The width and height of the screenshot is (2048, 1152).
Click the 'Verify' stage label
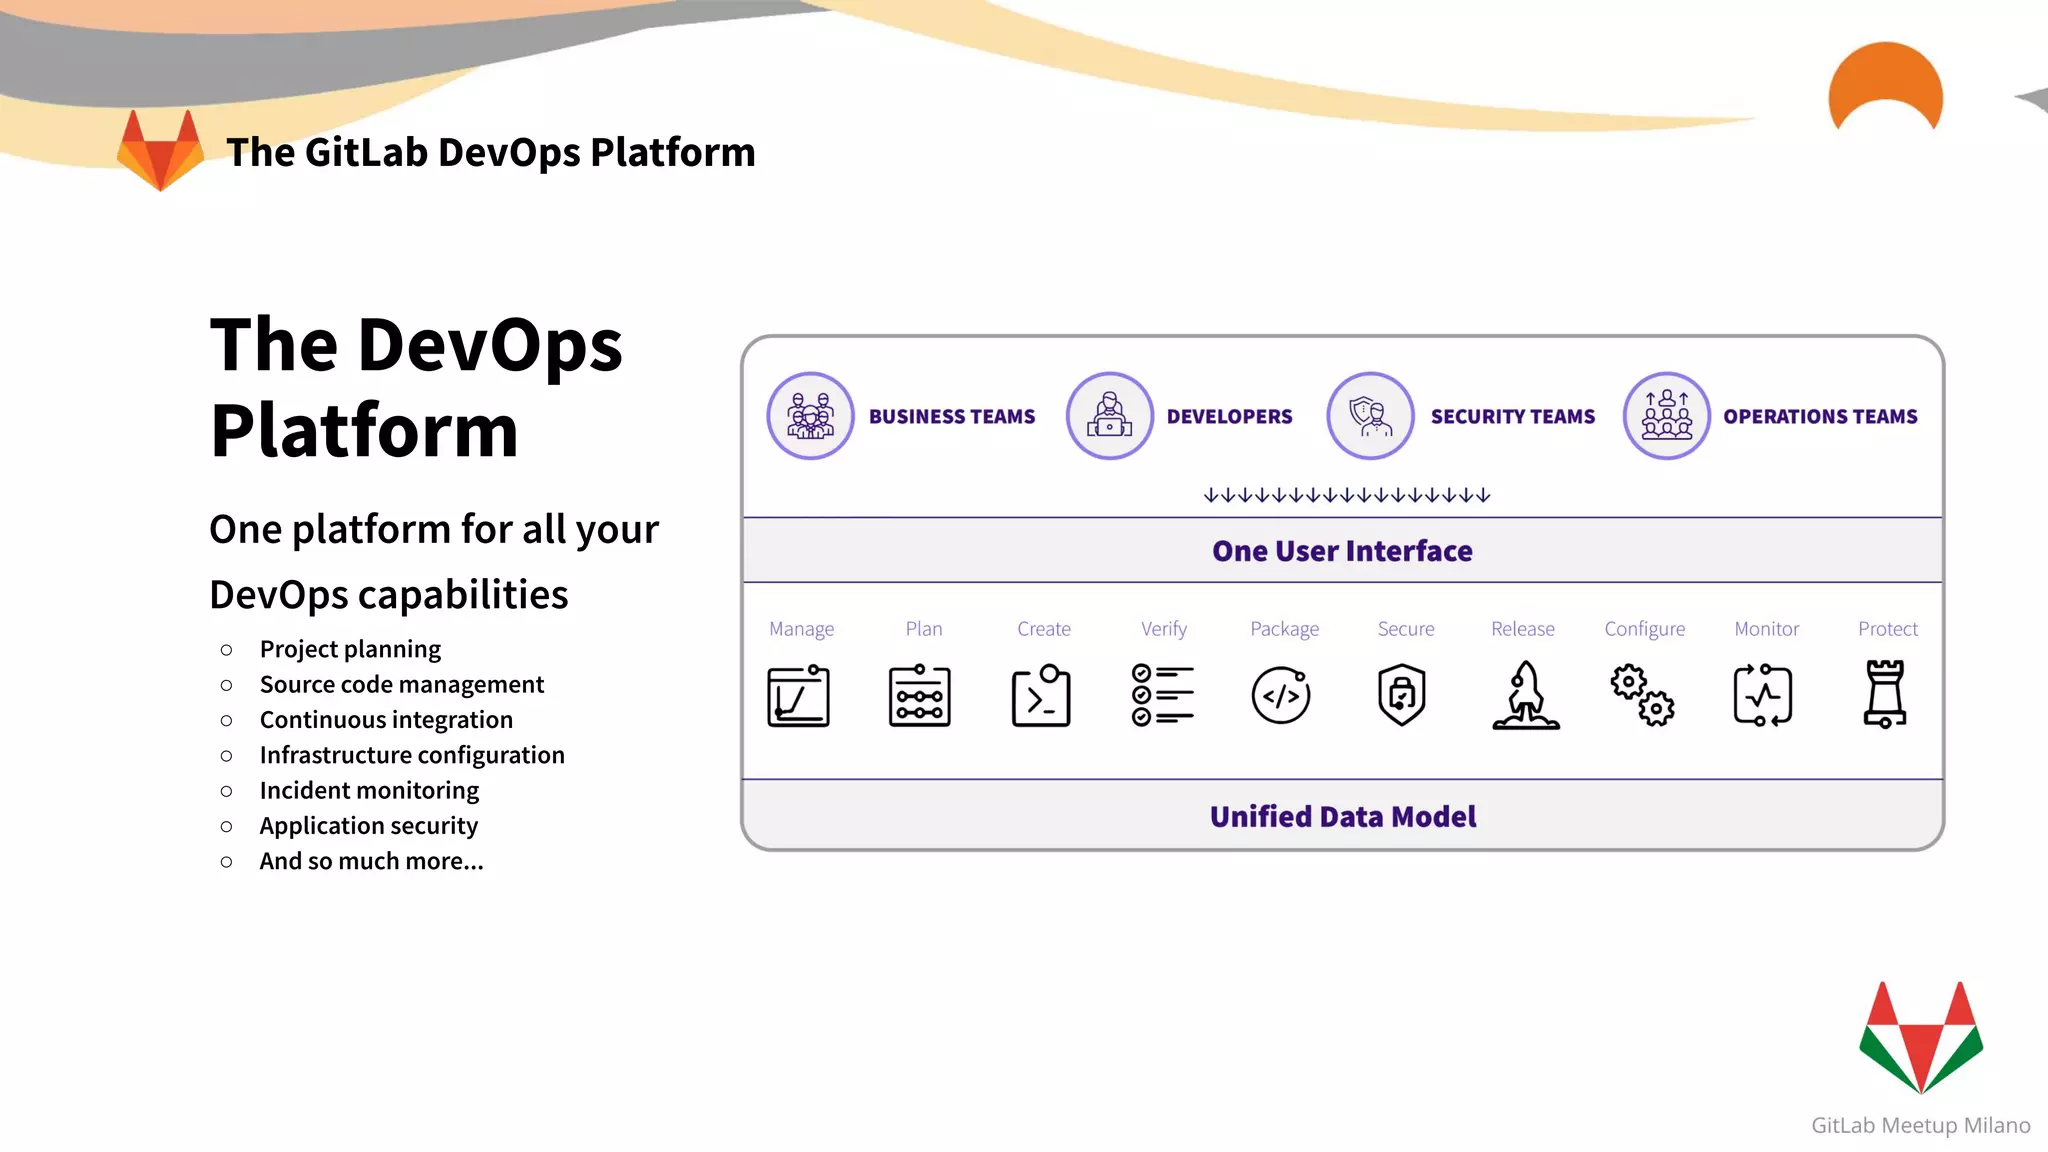click(x=1164, y=629)
